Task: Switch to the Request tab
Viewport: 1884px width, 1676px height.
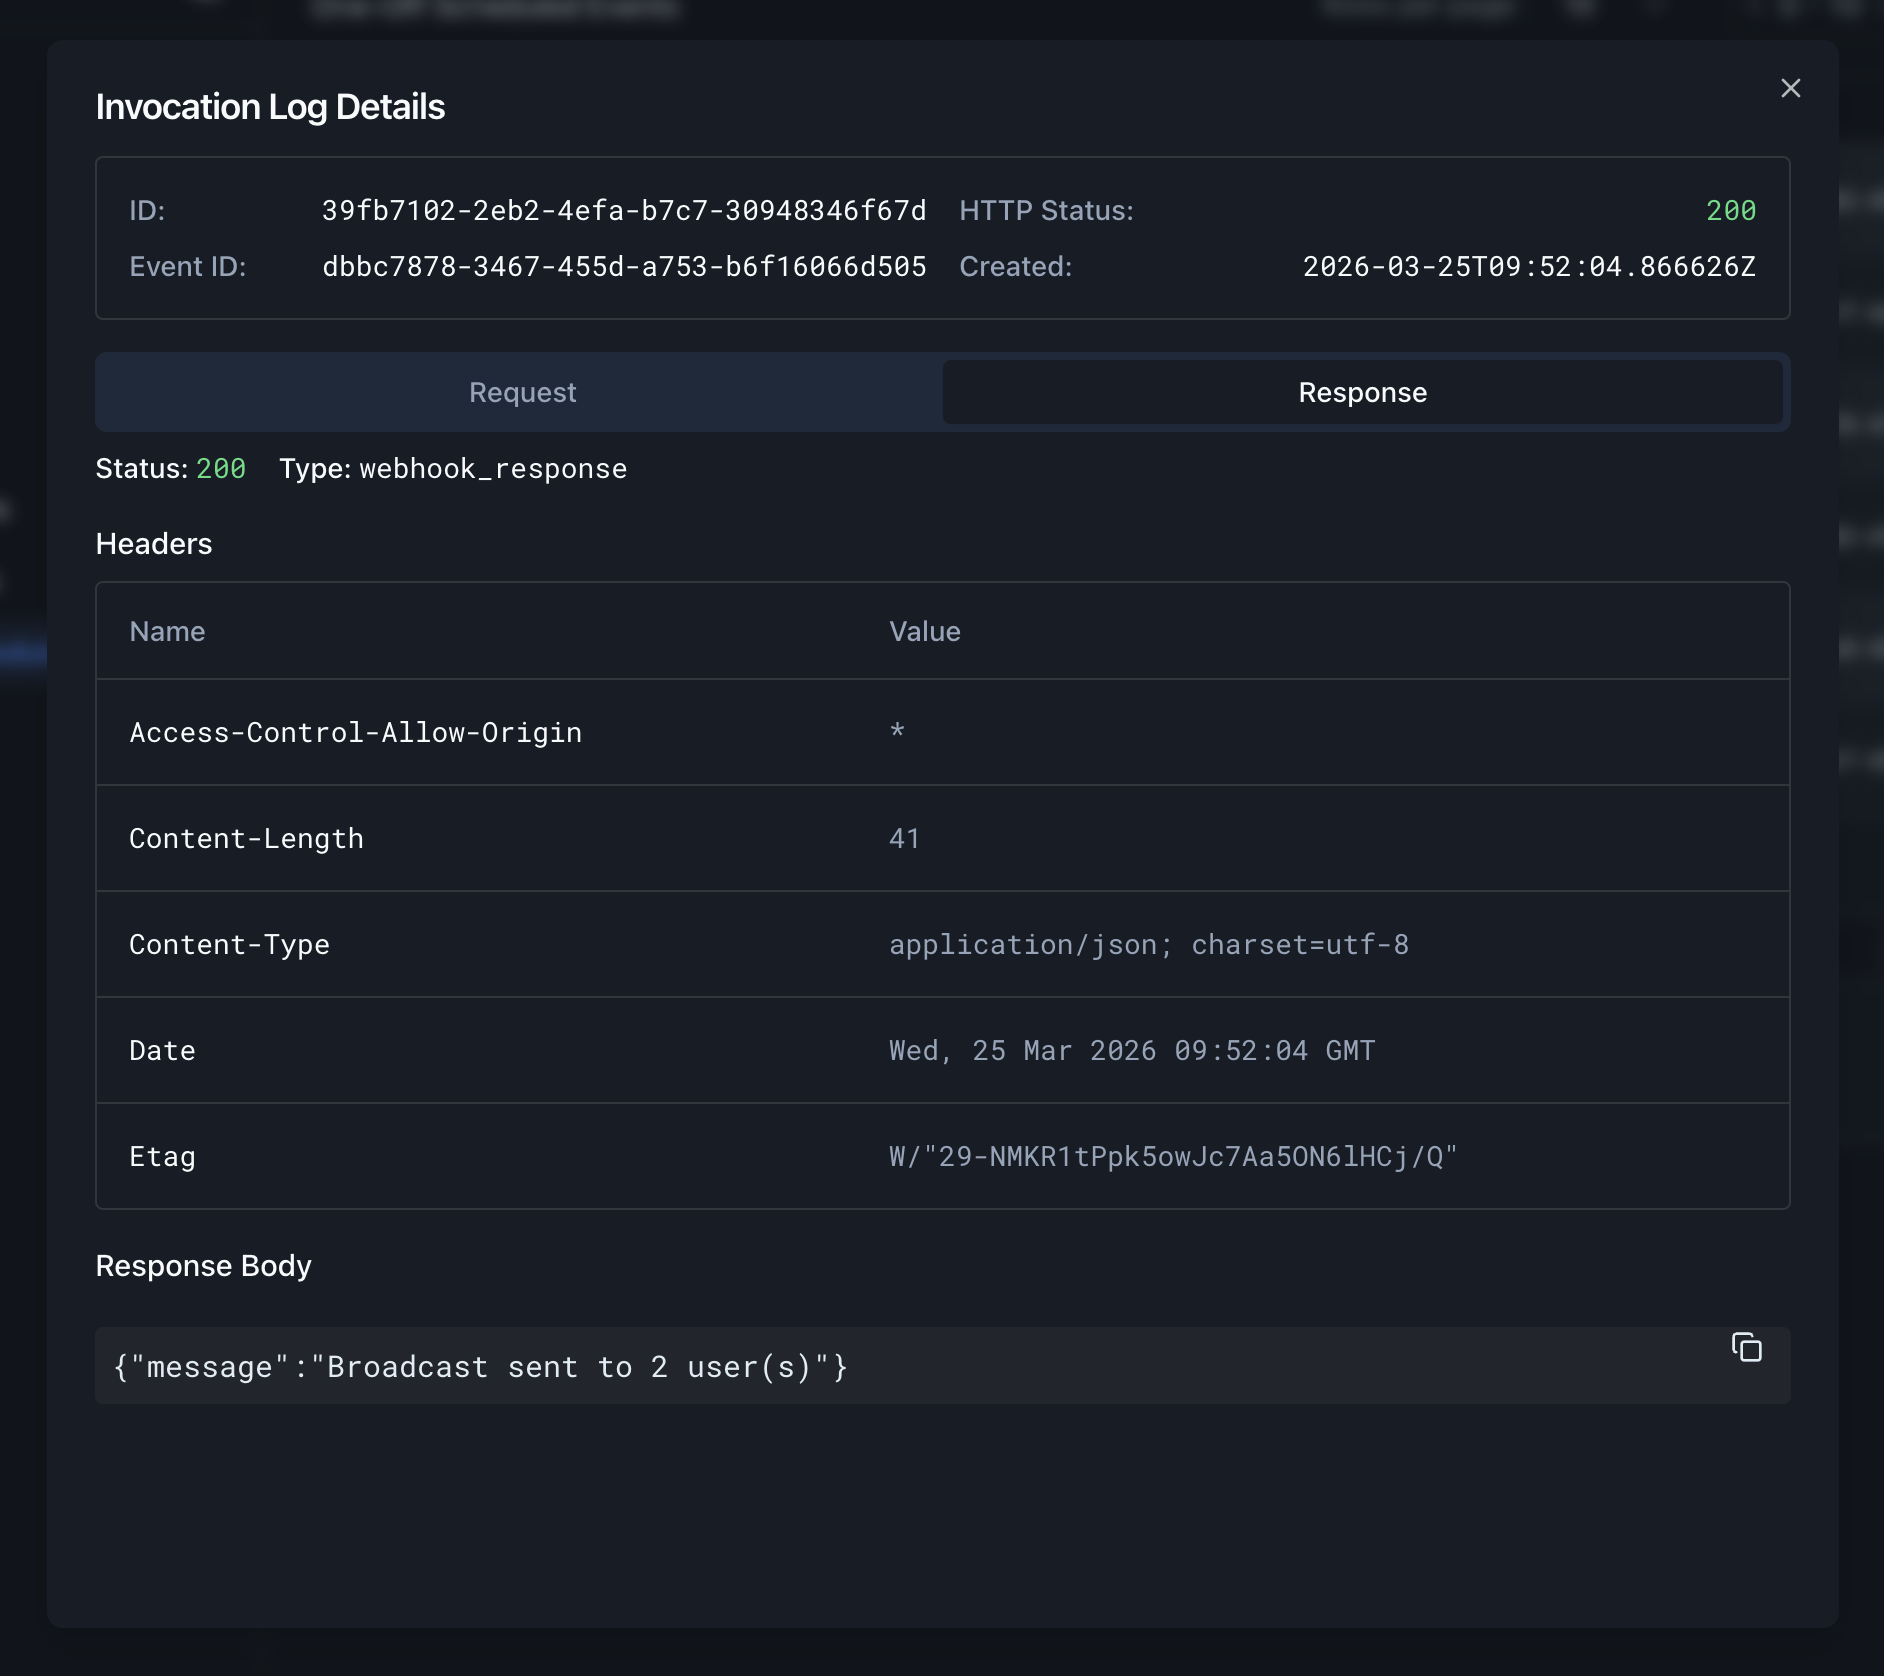Action: 521,392
